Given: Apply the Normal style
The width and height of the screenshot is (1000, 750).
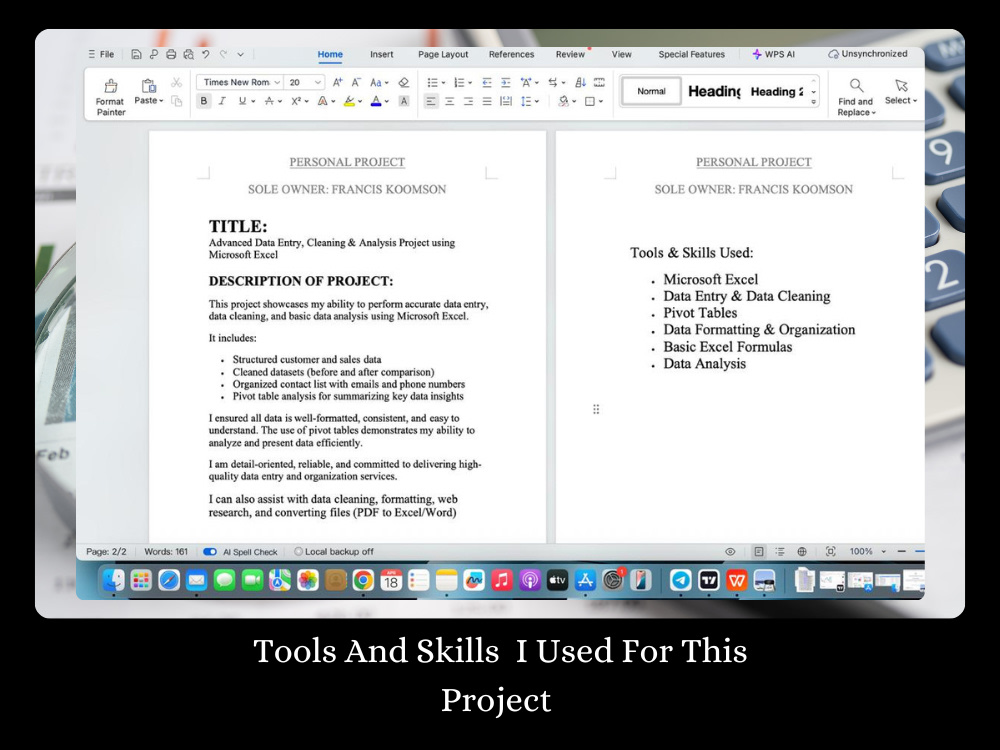Looking at the screenshot, I should point(651,91).
